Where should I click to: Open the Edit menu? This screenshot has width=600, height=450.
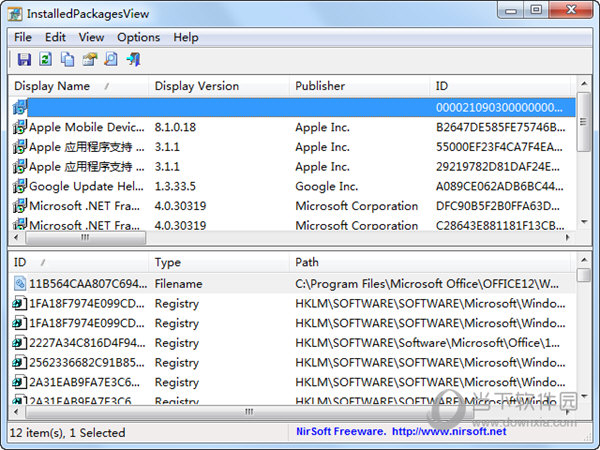pos(55,38)
